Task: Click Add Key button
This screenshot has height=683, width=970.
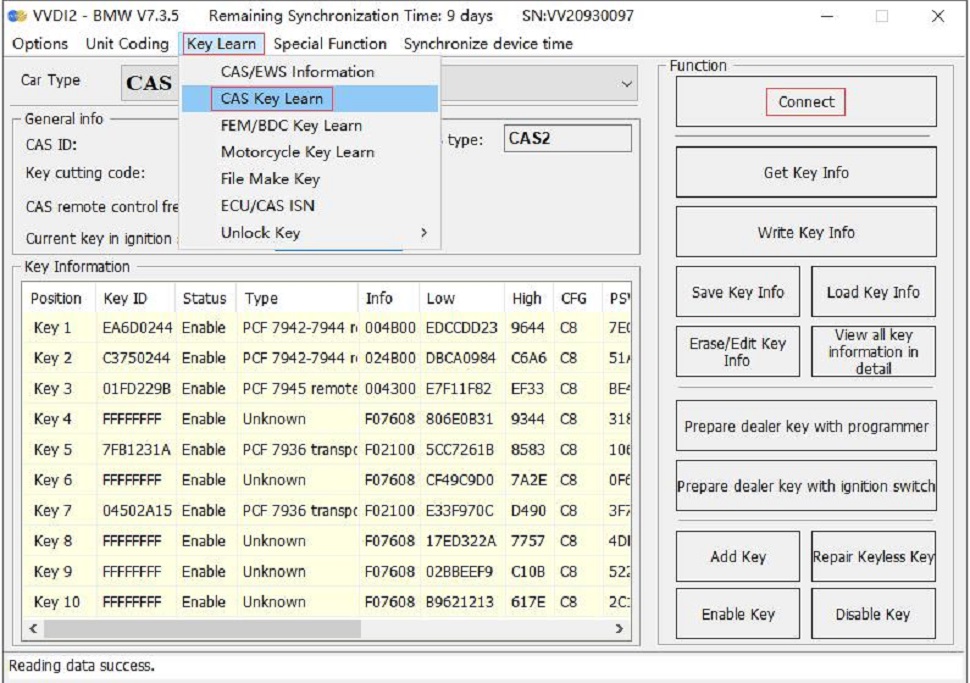Action: point(738,557)
